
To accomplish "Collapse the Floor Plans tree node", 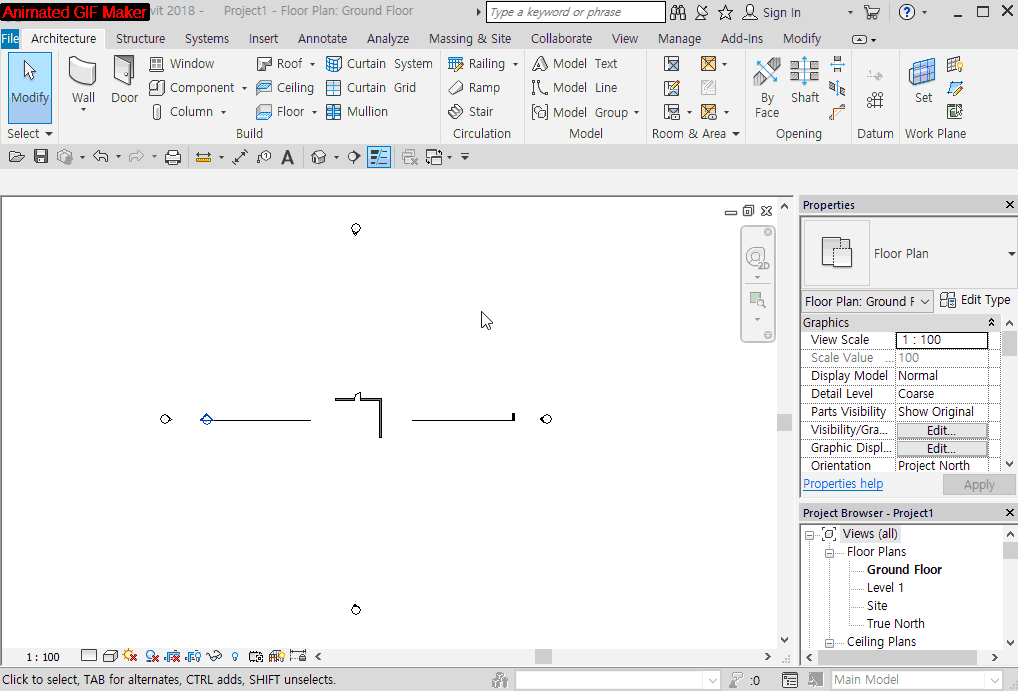I will coord(829,553).
